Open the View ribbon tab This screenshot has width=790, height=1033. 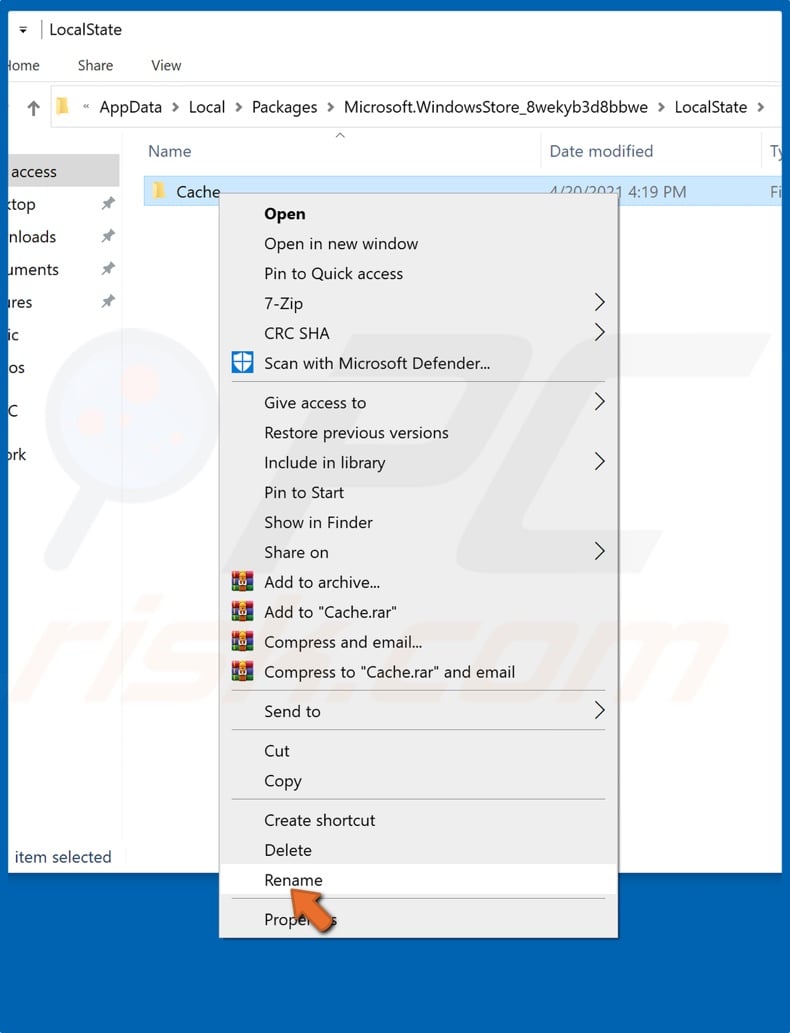[x=166, y=65]
